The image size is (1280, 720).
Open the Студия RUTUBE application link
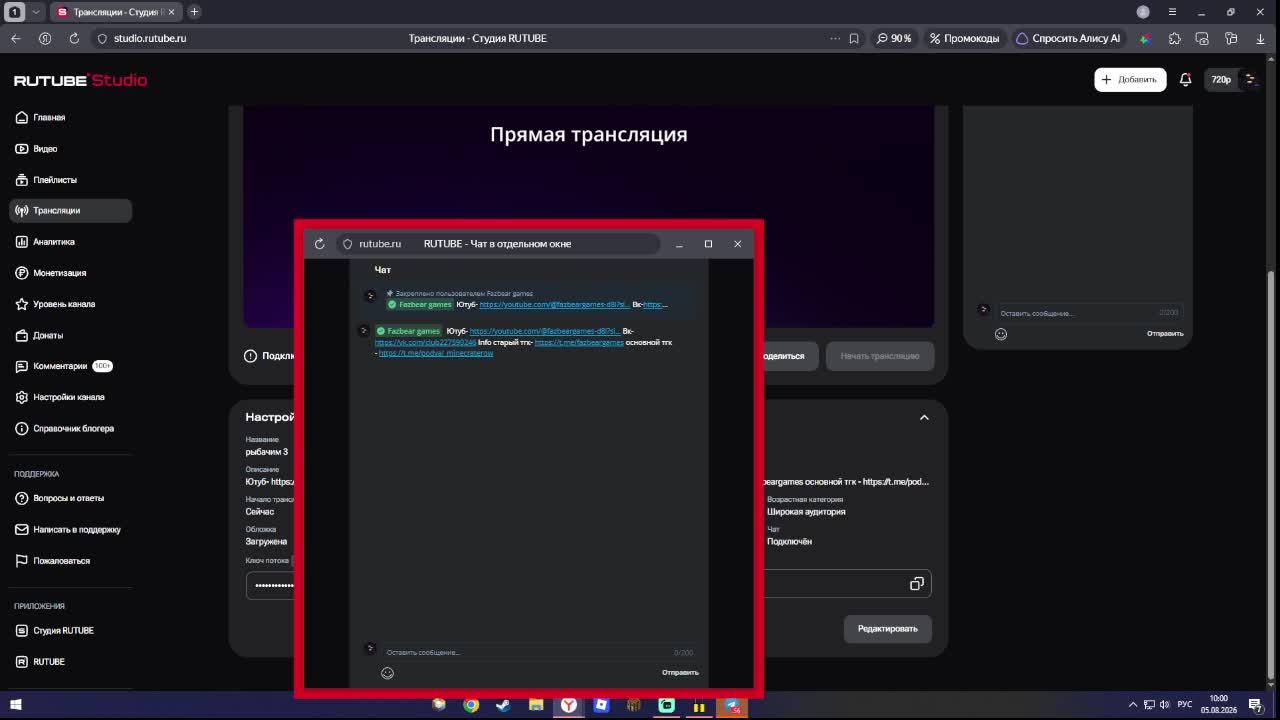tap(55, 630)
